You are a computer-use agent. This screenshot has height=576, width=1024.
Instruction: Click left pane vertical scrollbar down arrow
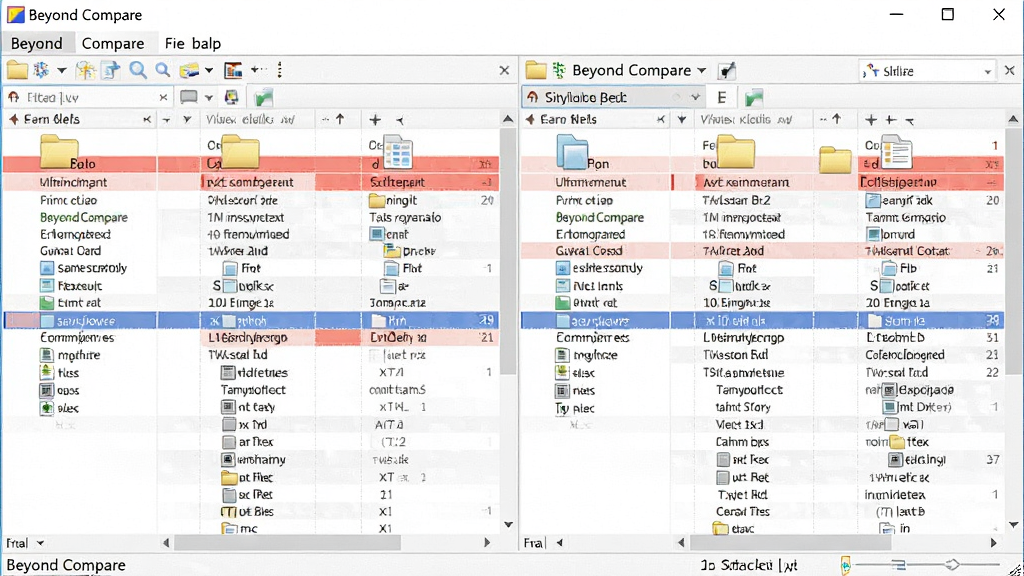click(x=508, y=524)
